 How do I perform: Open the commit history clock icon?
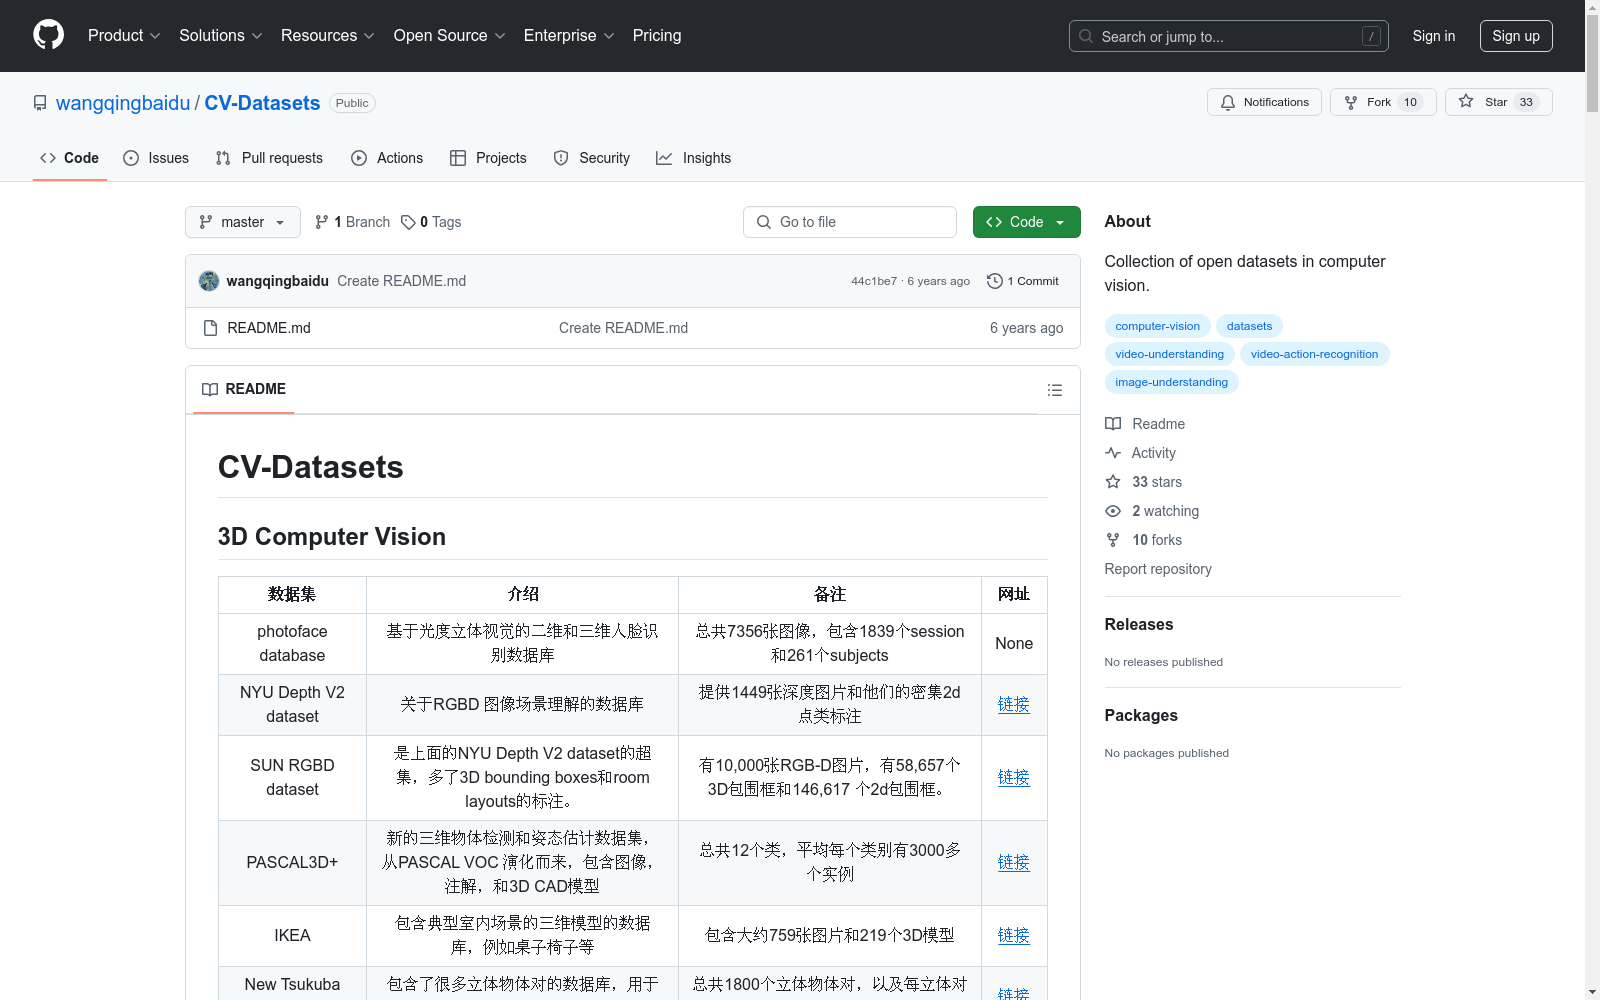point(994,281)
